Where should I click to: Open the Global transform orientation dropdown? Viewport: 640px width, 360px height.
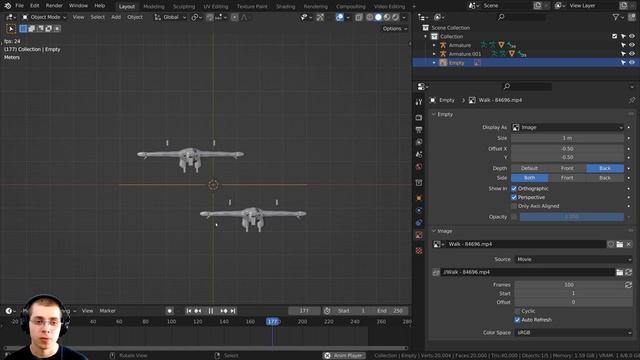click(x=170, y=17)
